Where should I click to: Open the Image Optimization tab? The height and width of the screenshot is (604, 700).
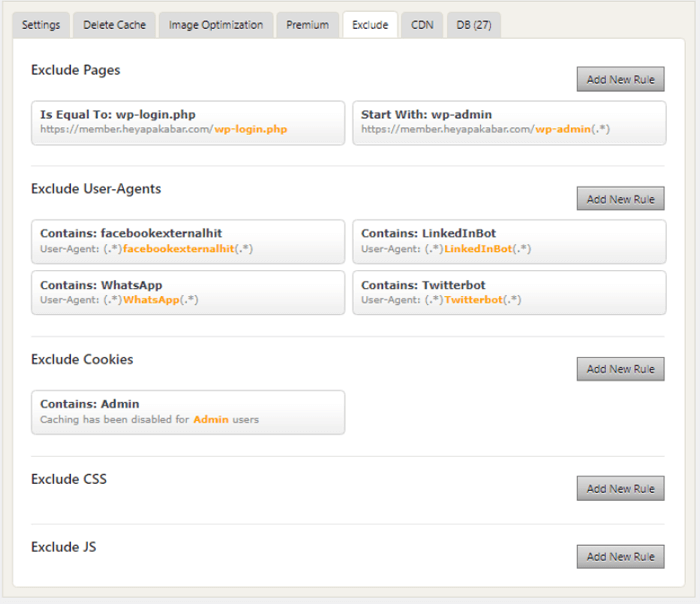[x=216, y=25]
